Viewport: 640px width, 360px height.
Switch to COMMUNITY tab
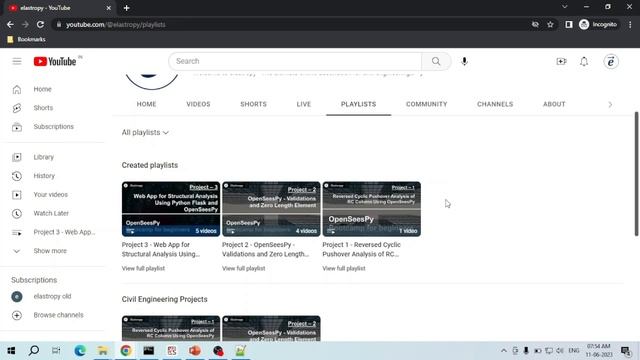coord(427,104)
